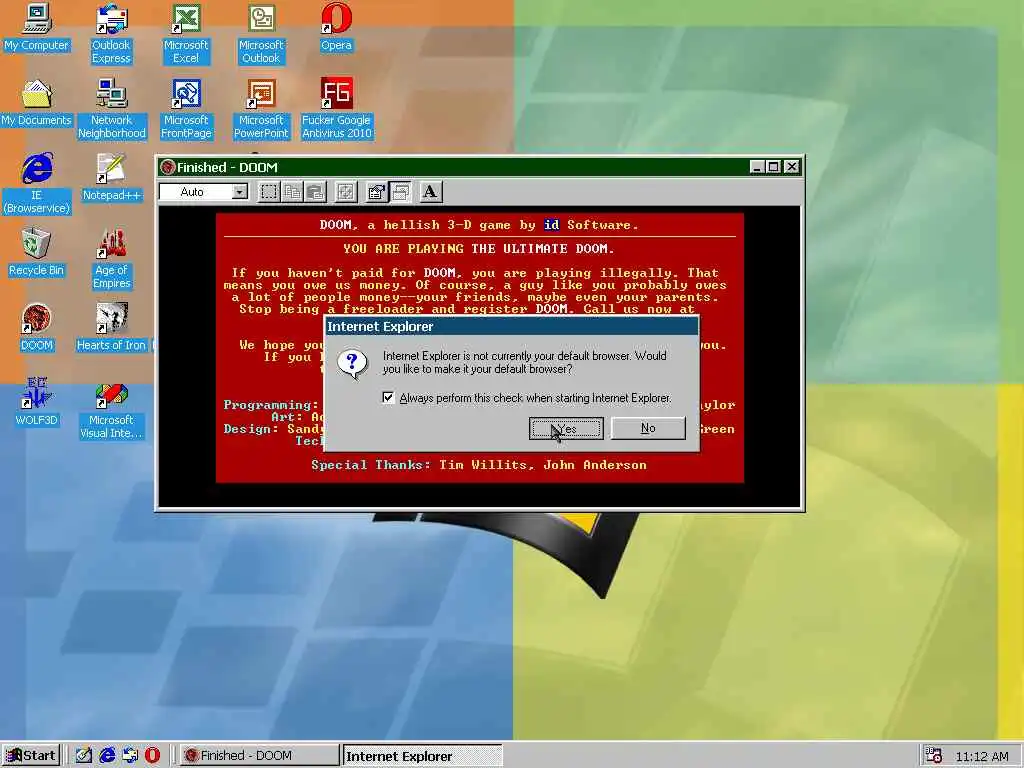Select the Internet Explorer taskbar button
Viewport: 1024px width, 768px height.
pyautogui.click(x=423, y=756)
